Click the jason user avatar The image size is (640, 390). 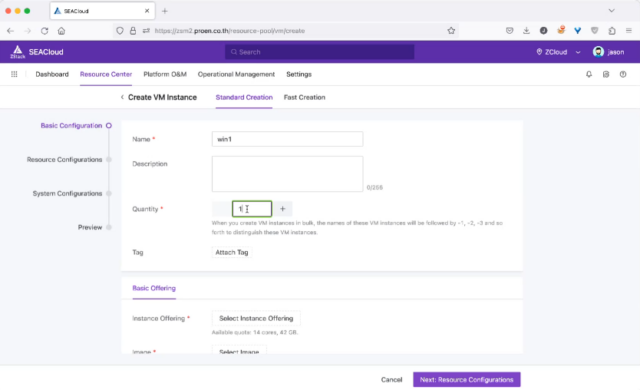coord(598,52)
